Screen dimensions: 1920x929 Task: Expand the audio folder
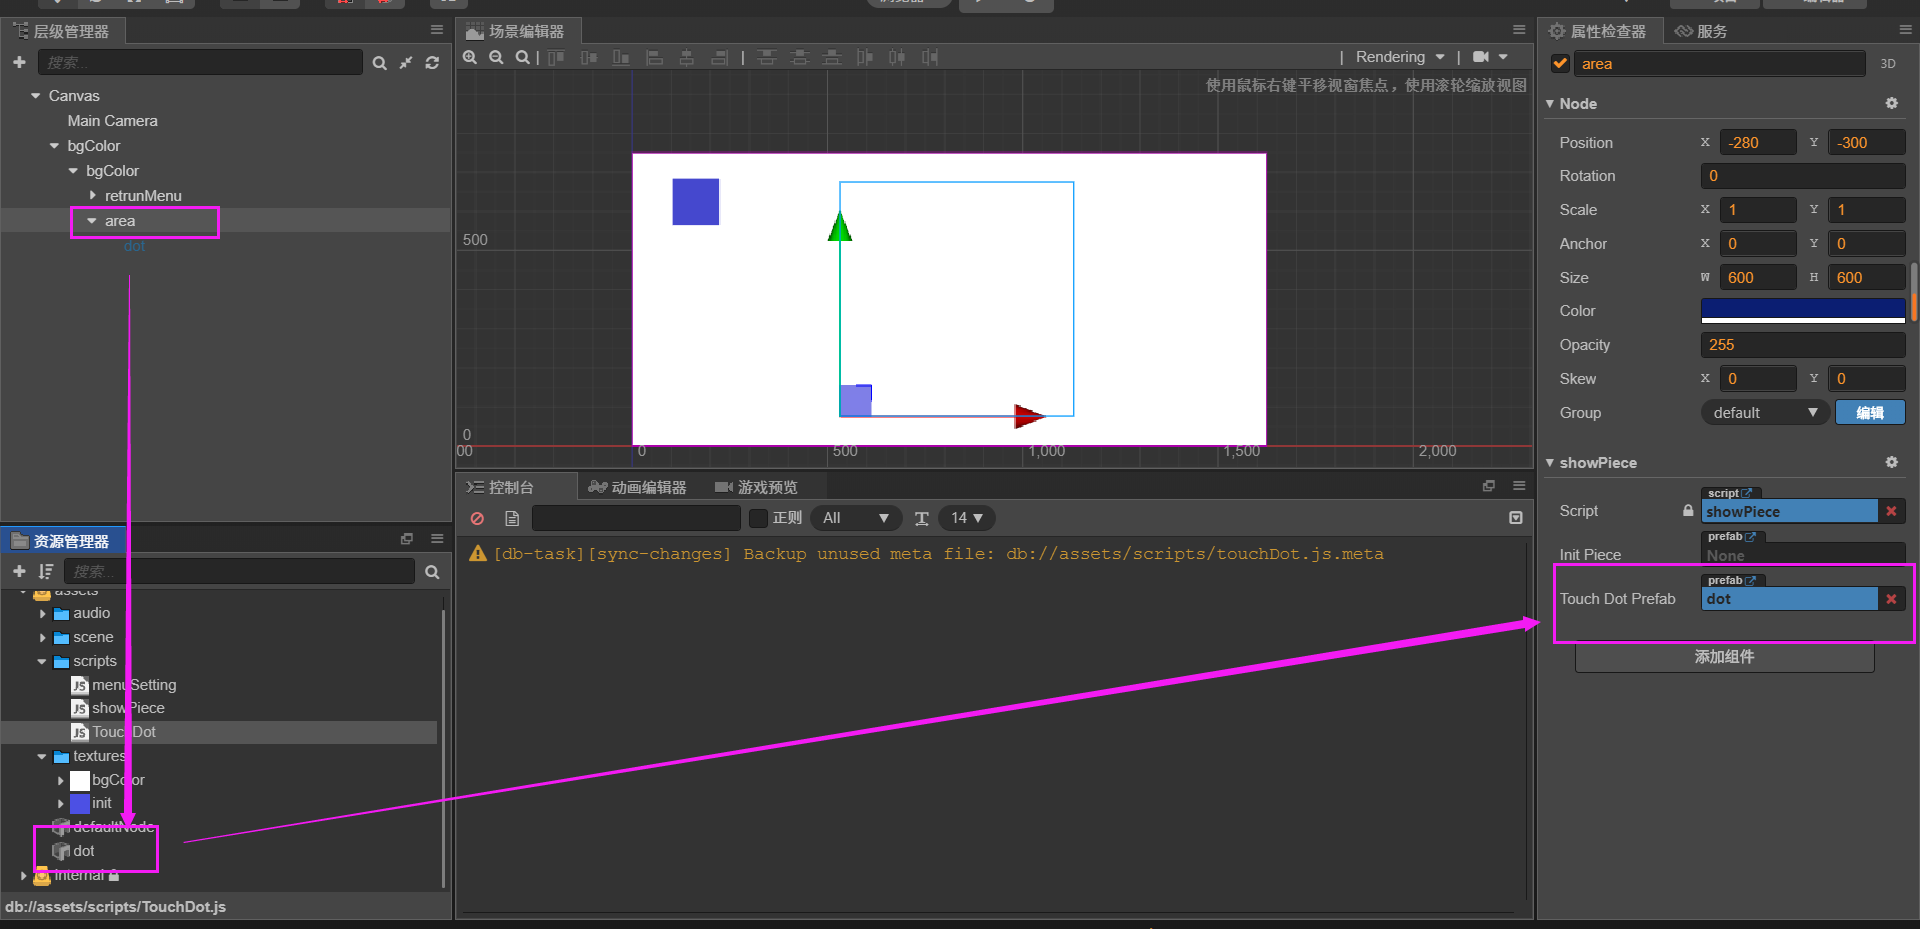click(42, 613)
